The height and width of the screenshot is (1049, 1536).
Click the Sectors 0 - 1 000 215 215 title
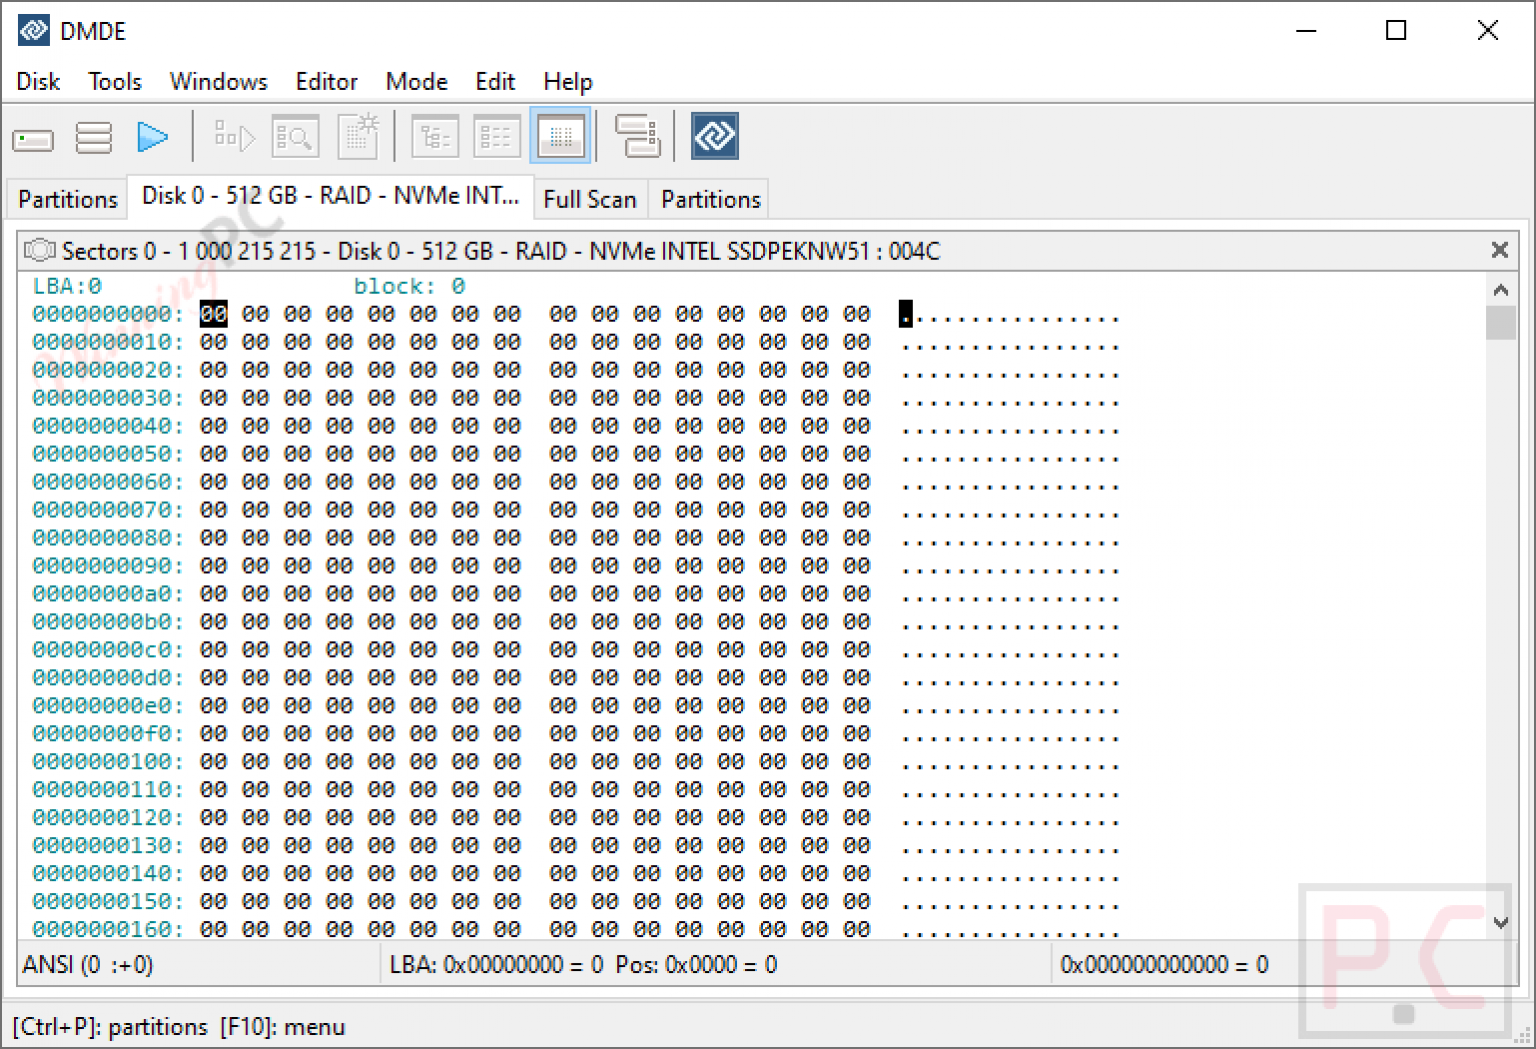(501, 251)
